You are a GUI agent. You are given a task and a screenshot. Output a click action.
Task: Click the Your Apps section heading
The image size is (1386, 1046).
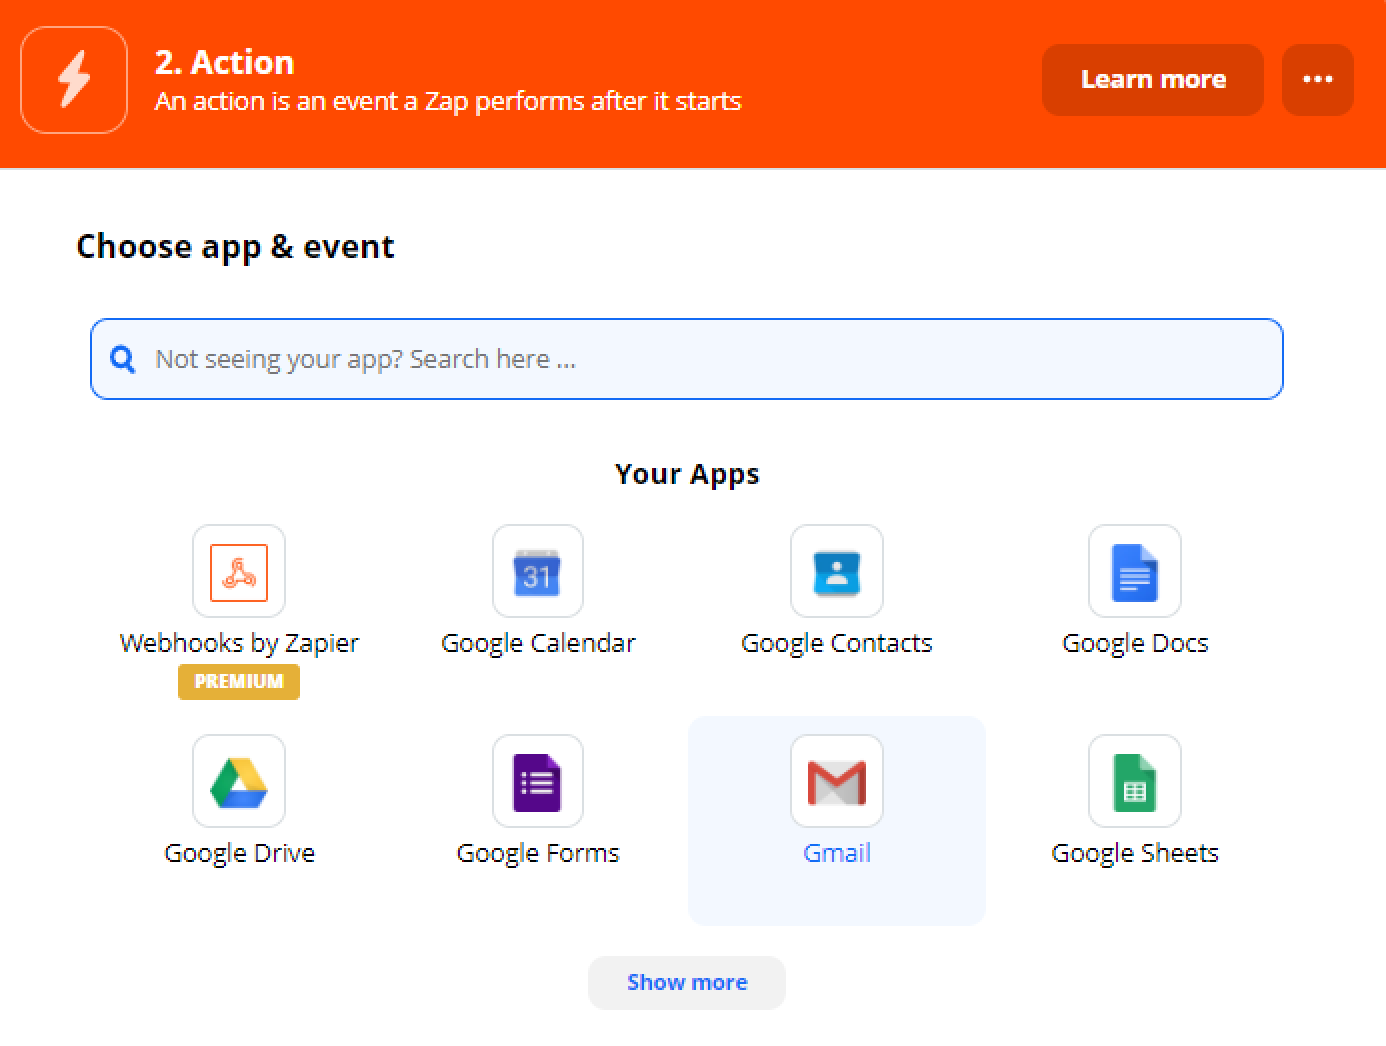coord(687,474)
